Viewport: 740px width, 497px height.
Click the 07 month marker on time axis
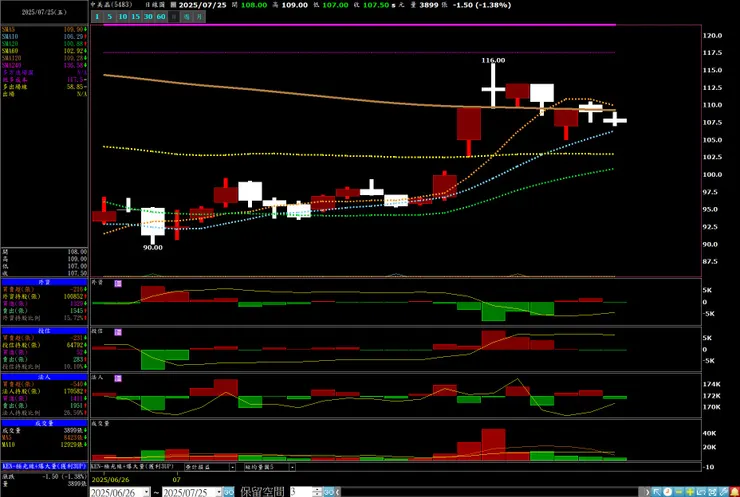point(177,480)
